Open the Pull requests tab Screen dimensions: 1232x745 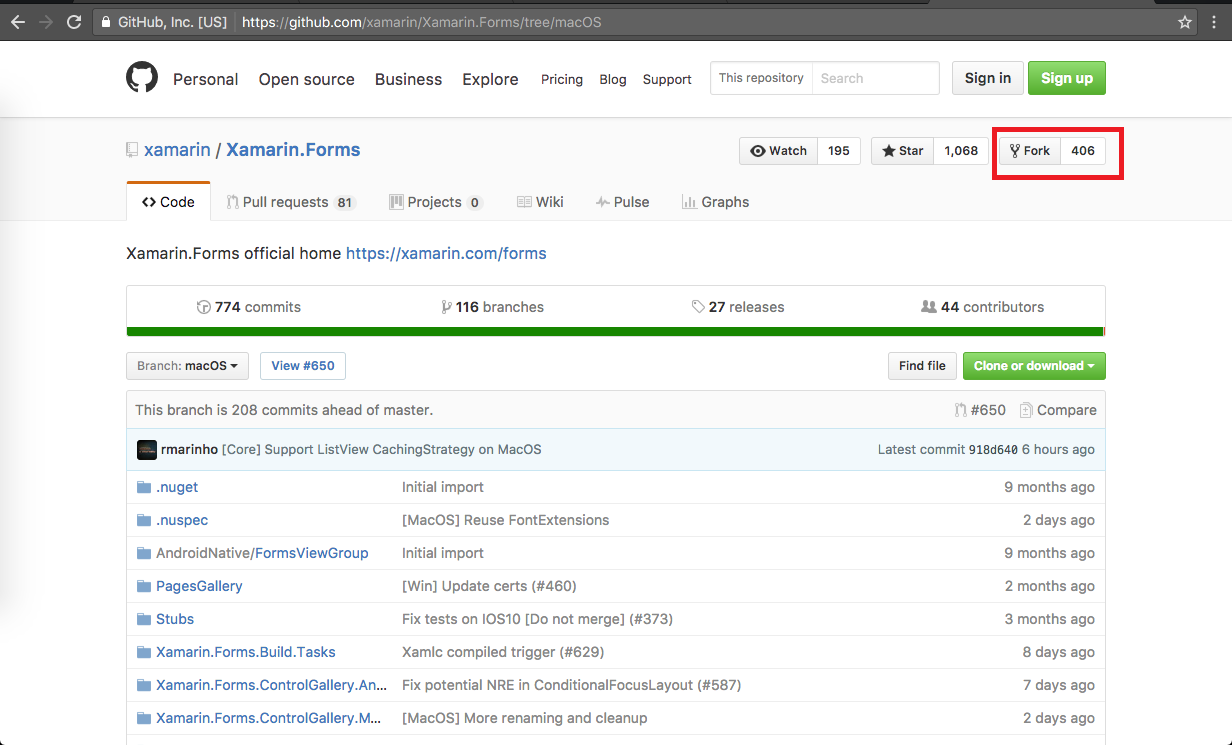[291, 202]
